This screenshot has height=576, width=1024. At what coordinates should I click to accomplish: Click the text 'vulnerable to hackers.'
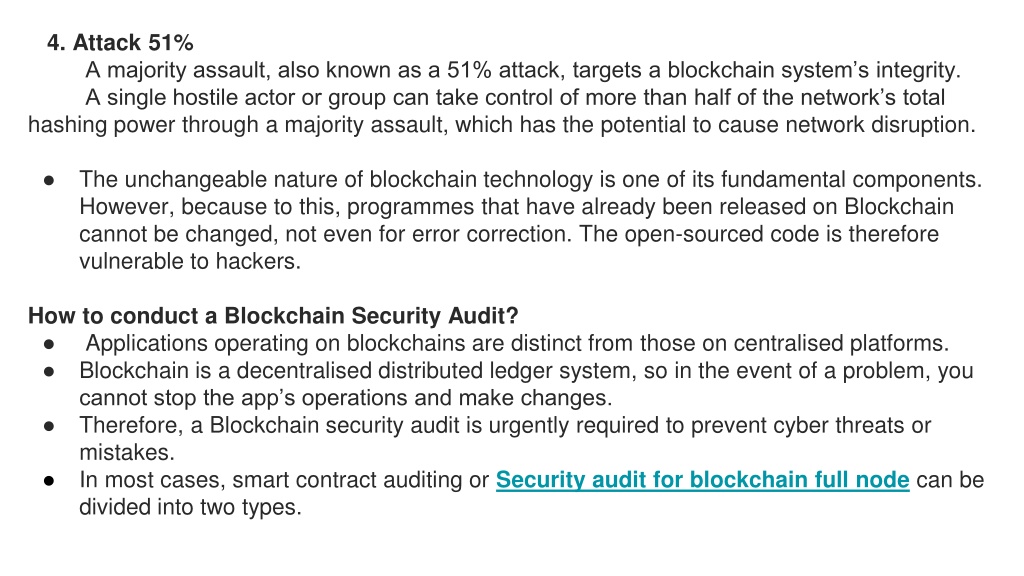pos(190,261)
